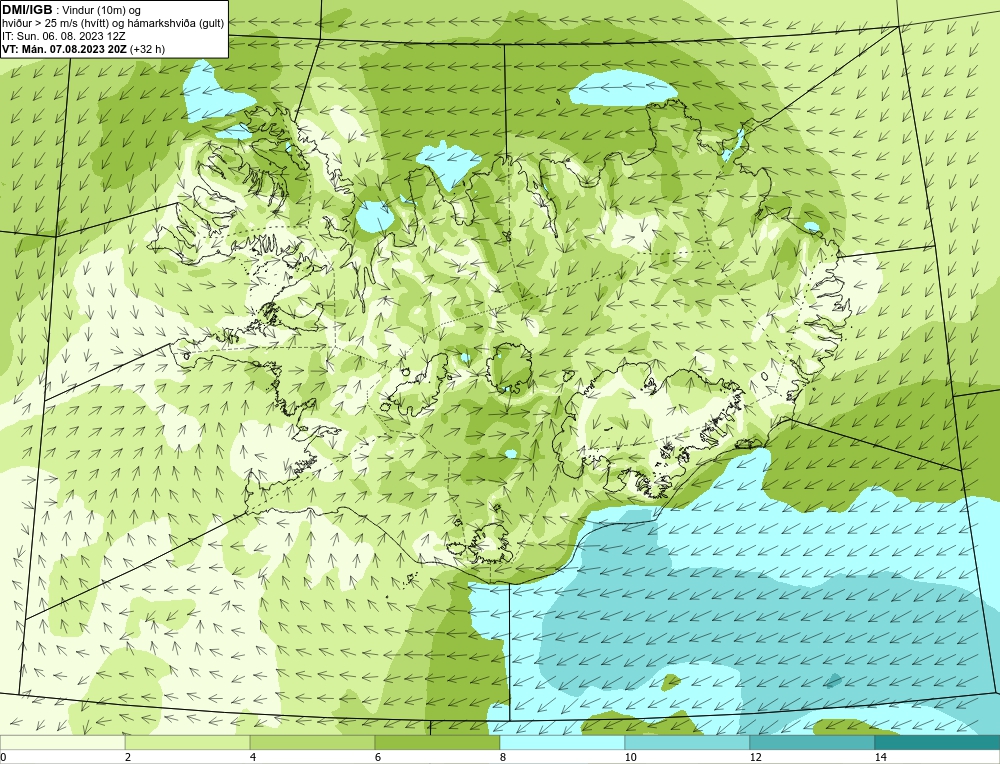Click the 6–8 m/s dark green swatch
The width and height of the screenshot is (1000, 764).
[x=438, y=742]
